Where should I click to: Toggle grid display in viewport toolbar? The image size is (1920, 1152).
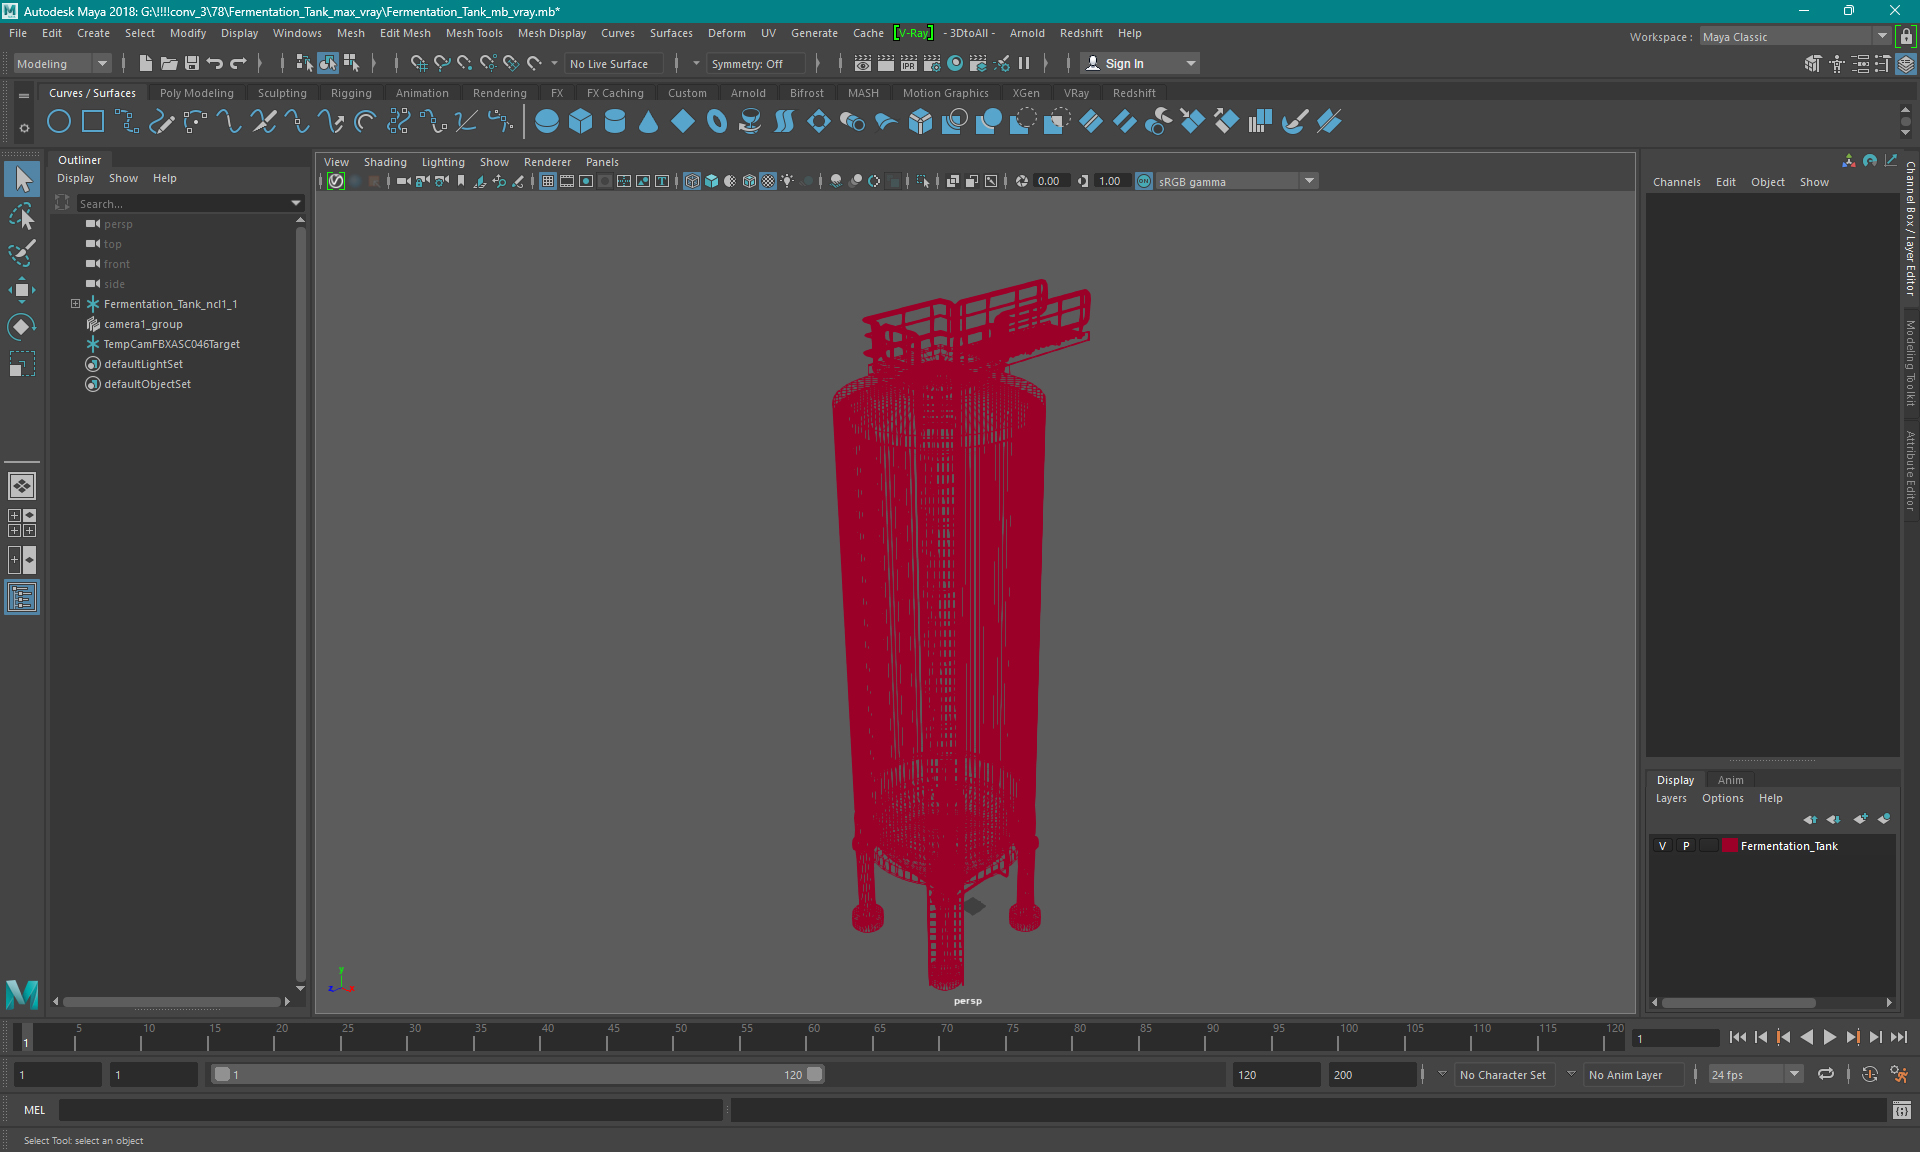click(x=548, y=181)
